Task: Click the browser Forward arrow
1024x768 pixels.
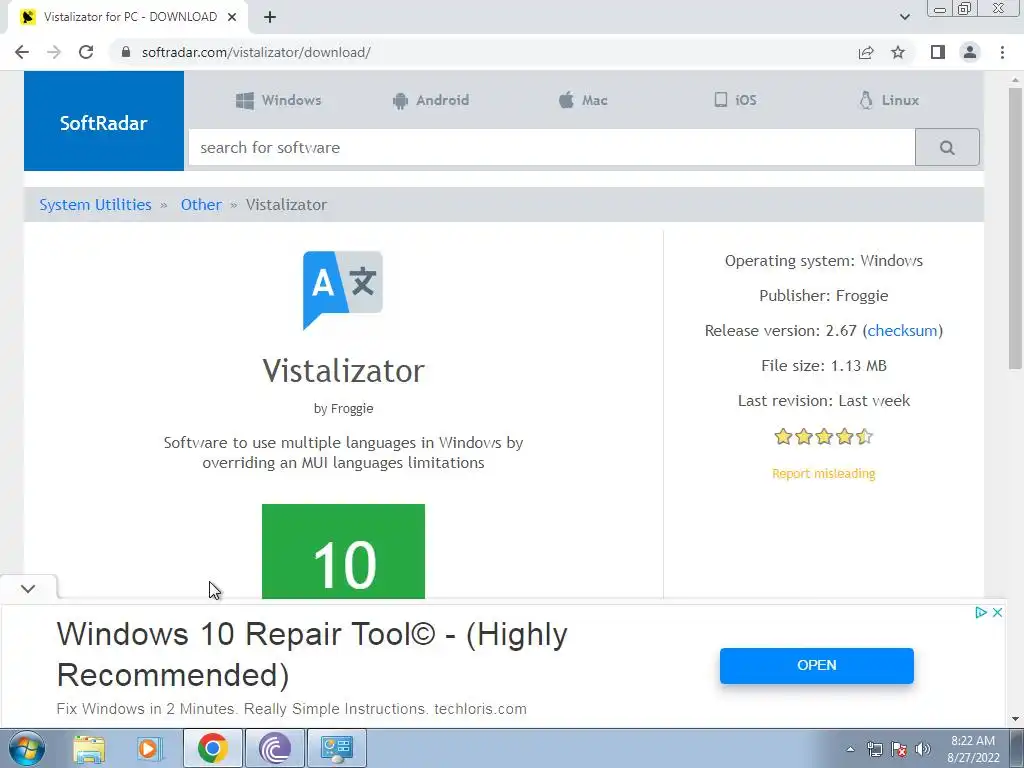Action: click(54, 52)
